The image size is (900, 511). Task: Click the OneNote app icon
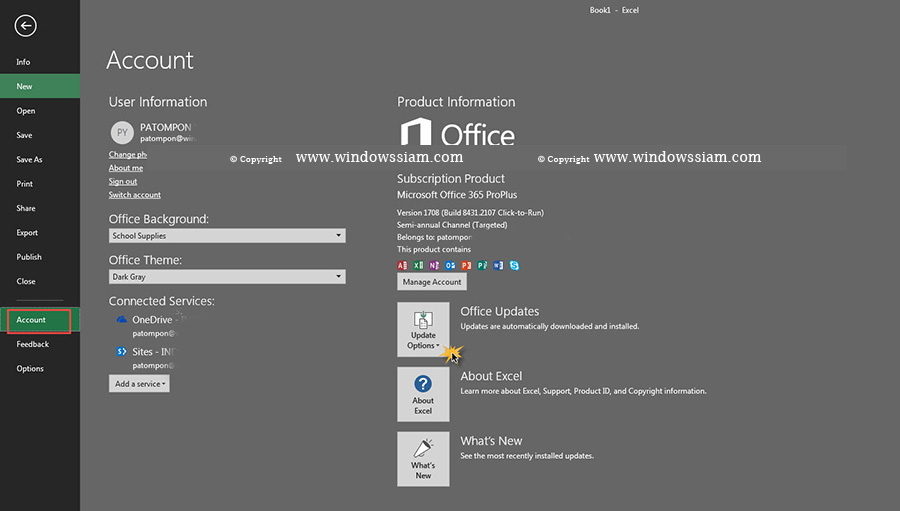[435, 265]
